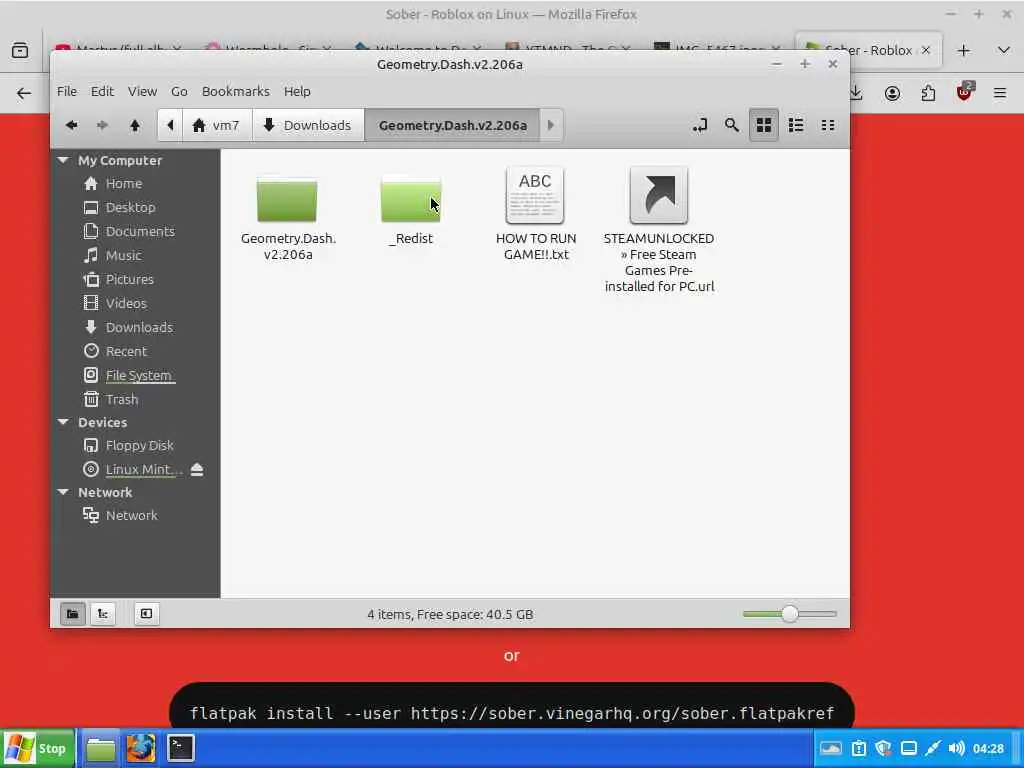The height and width of the screenshot is (768, 1024).
Task: Open the Firefox View icon
Action: coord(20,50)
